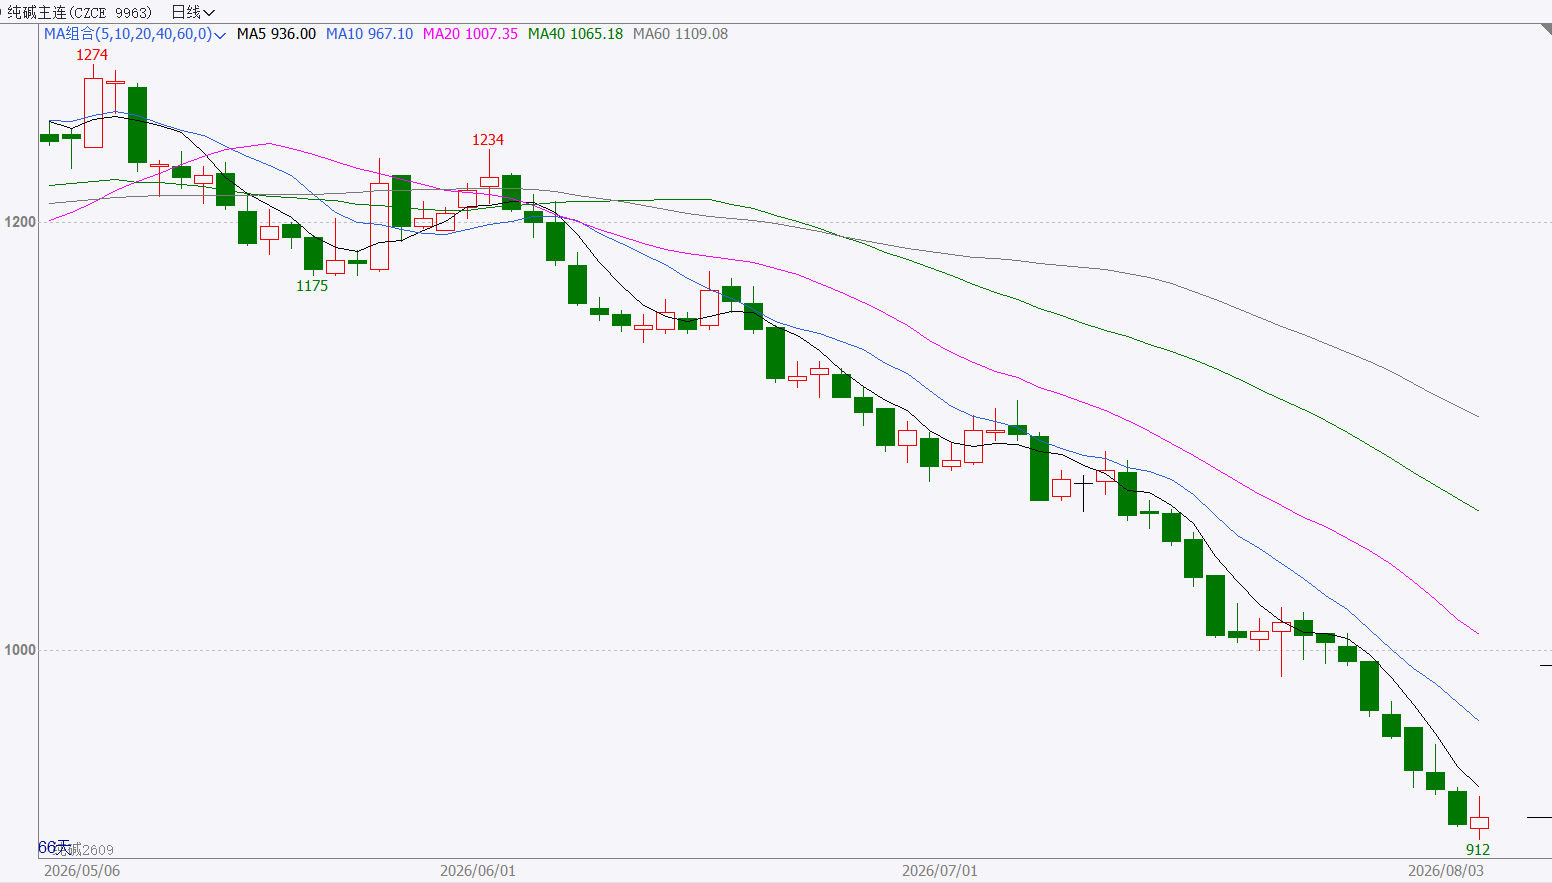
Task: Click the 2026/06/01 date axis label
Action: (x=478, y=871)
